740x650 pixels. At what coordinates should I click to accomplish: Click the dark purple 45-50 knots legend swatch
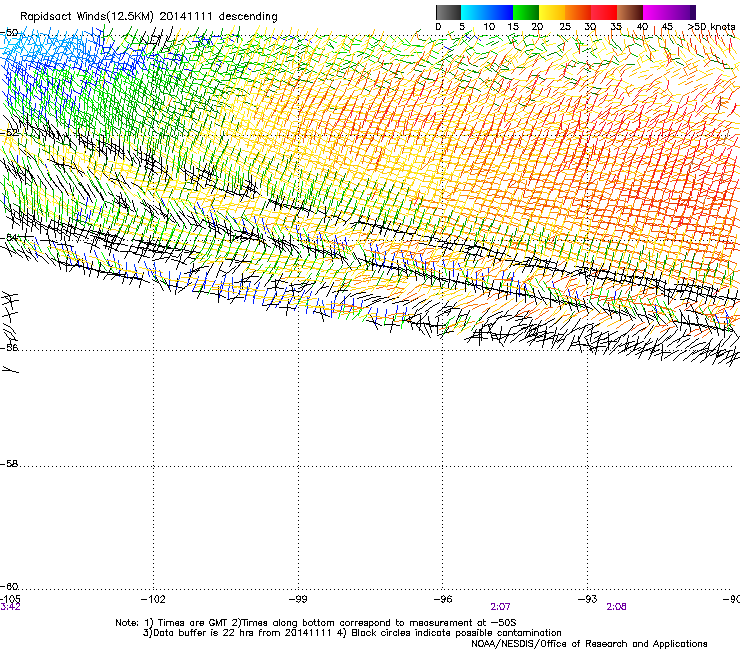[682, 12]
